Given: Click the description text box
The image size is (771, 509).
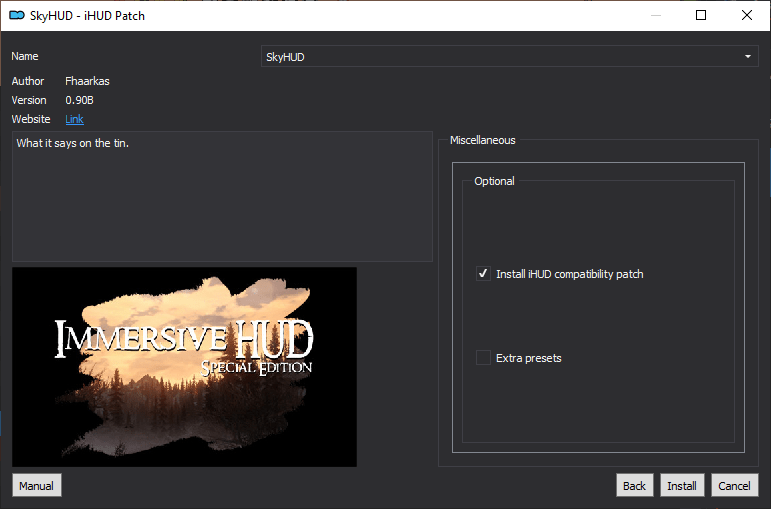Looking at the screenshot, I should pos(222,196).
